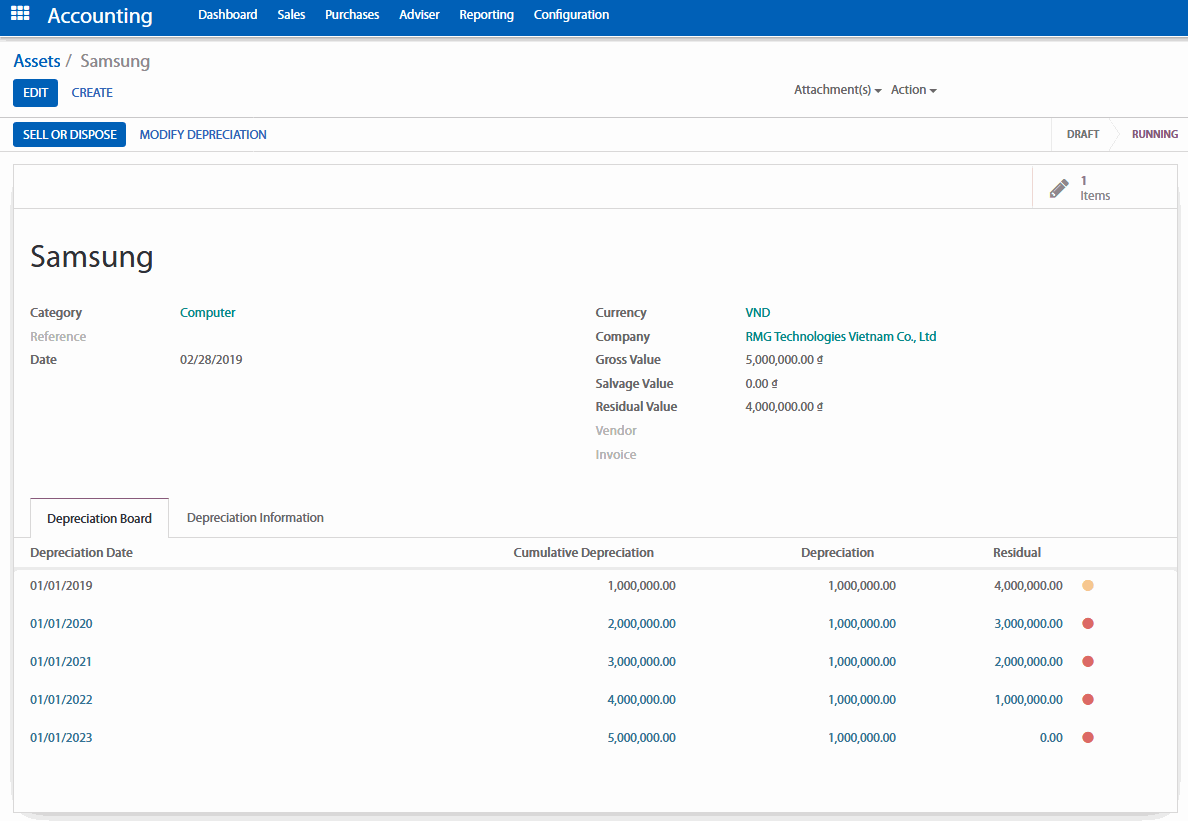Click the red status dot for 01/01/2020
Screen dimensions: 1188x821
[x=1088, y=624]
